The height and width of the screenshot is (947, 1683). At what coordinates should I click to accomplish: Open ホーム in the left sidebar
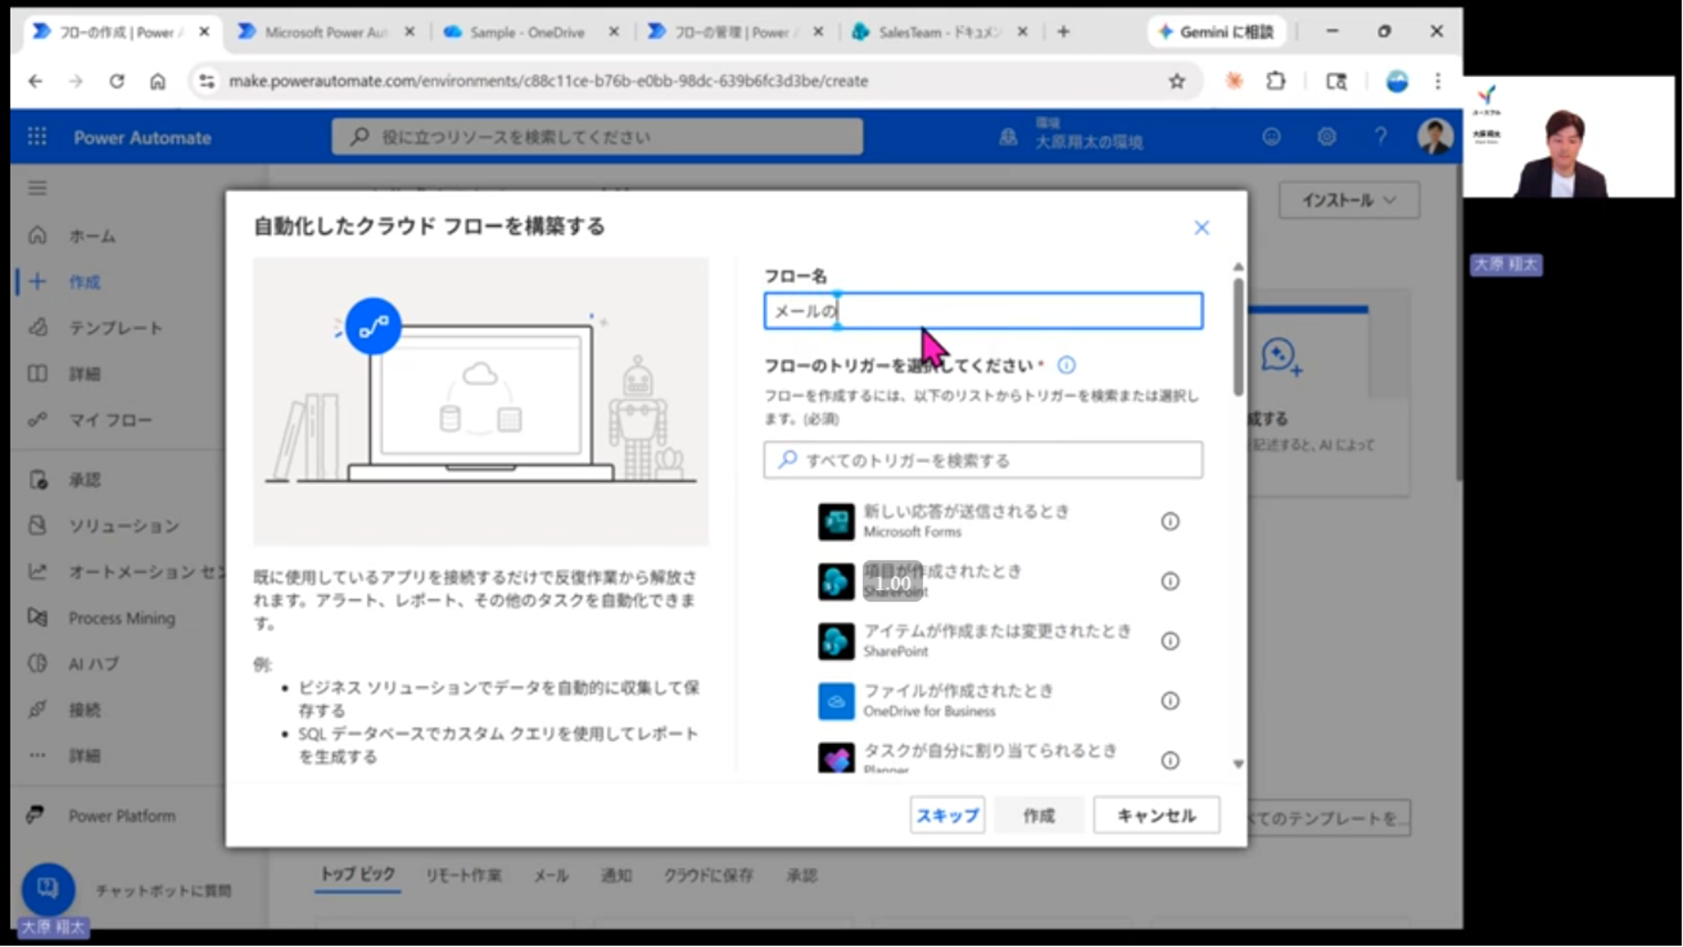pos(92,236)
